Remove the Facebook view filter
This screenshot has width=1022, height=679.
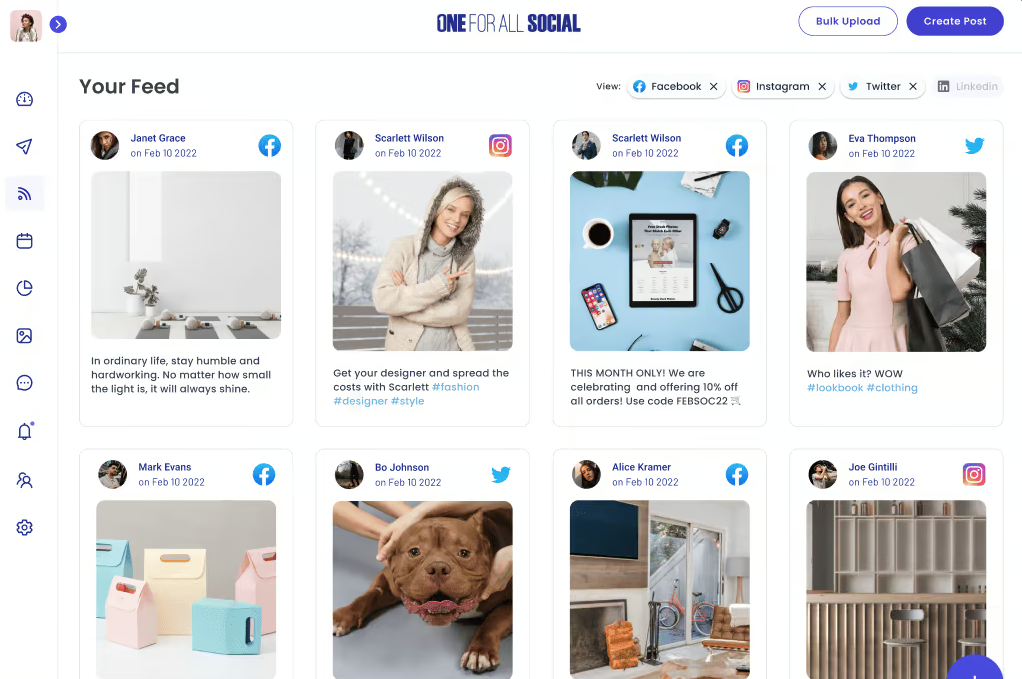point(714,87)
